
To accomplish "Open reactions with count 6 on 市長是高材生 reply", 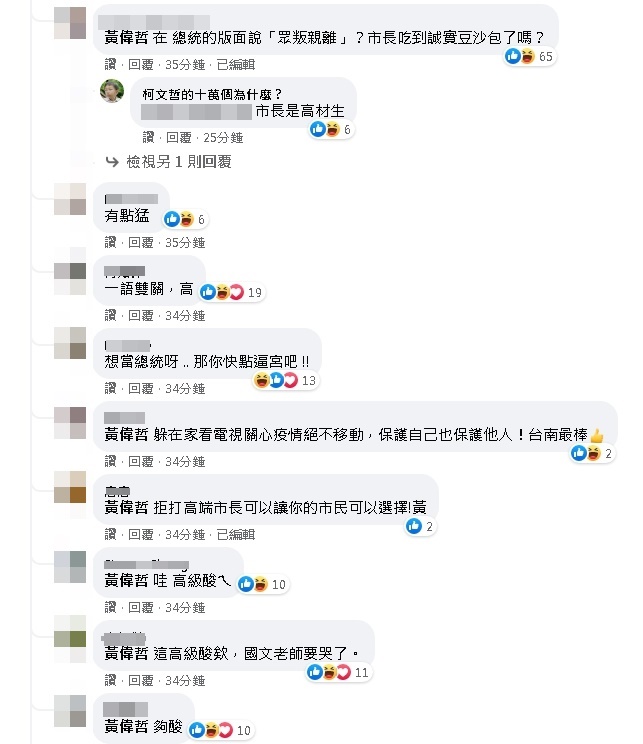I will coord(331,129).
